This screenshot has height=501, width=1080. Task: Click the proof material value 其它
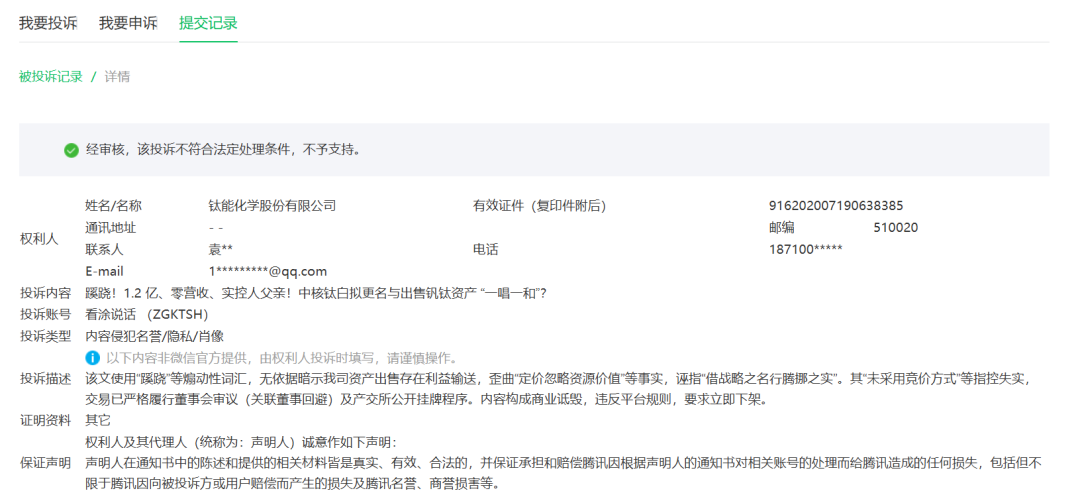coord(98,420)
